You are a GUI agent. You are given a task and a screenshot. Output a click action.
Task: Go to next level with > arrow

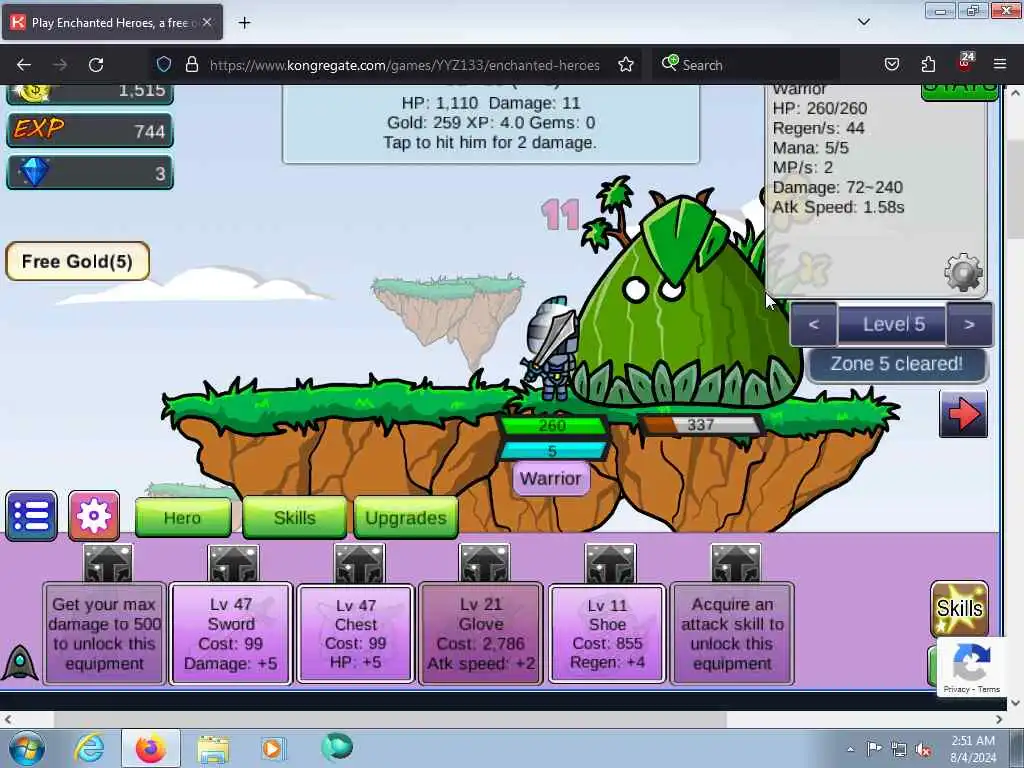coord(969,324)
